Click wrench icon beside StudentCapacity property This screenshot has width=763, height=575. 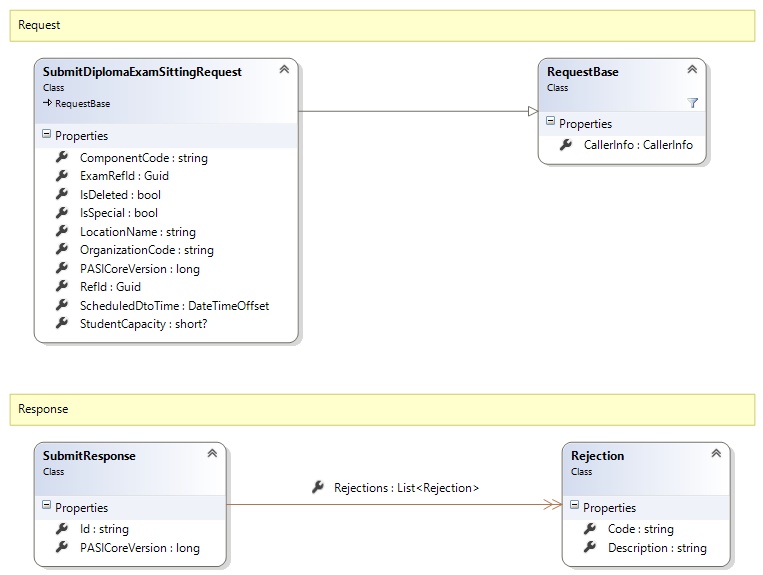pos(62,324)
